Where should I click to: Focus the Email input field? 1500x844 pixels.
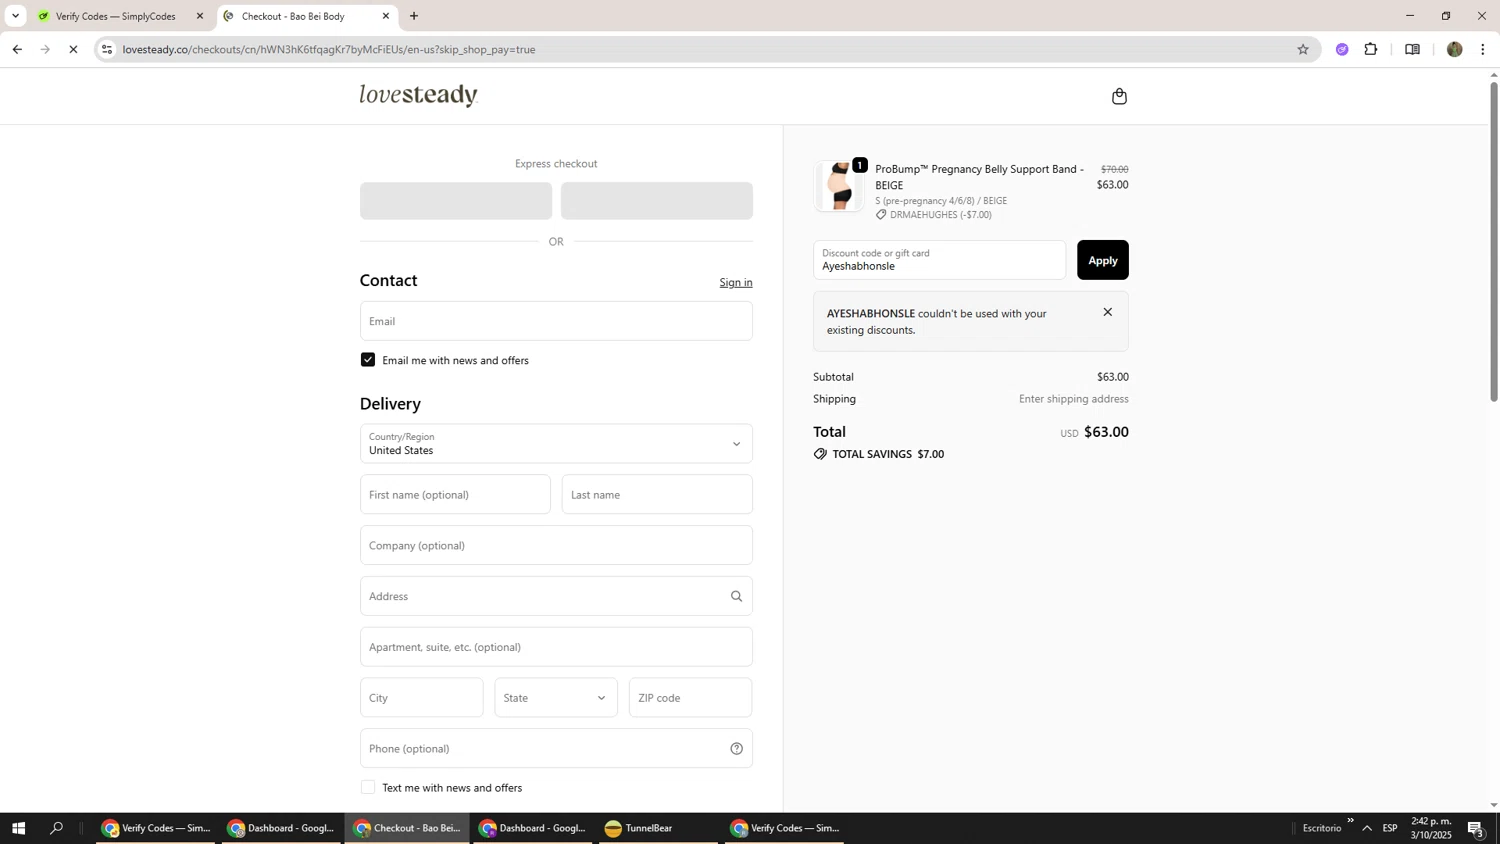tap(556, 321)
